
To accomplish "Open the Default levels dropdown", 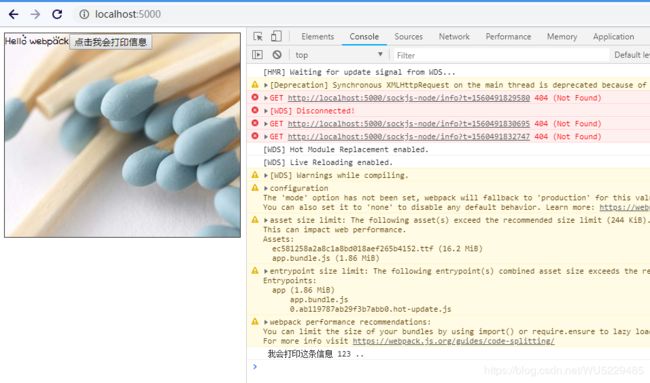I will [x=631, y=55].
